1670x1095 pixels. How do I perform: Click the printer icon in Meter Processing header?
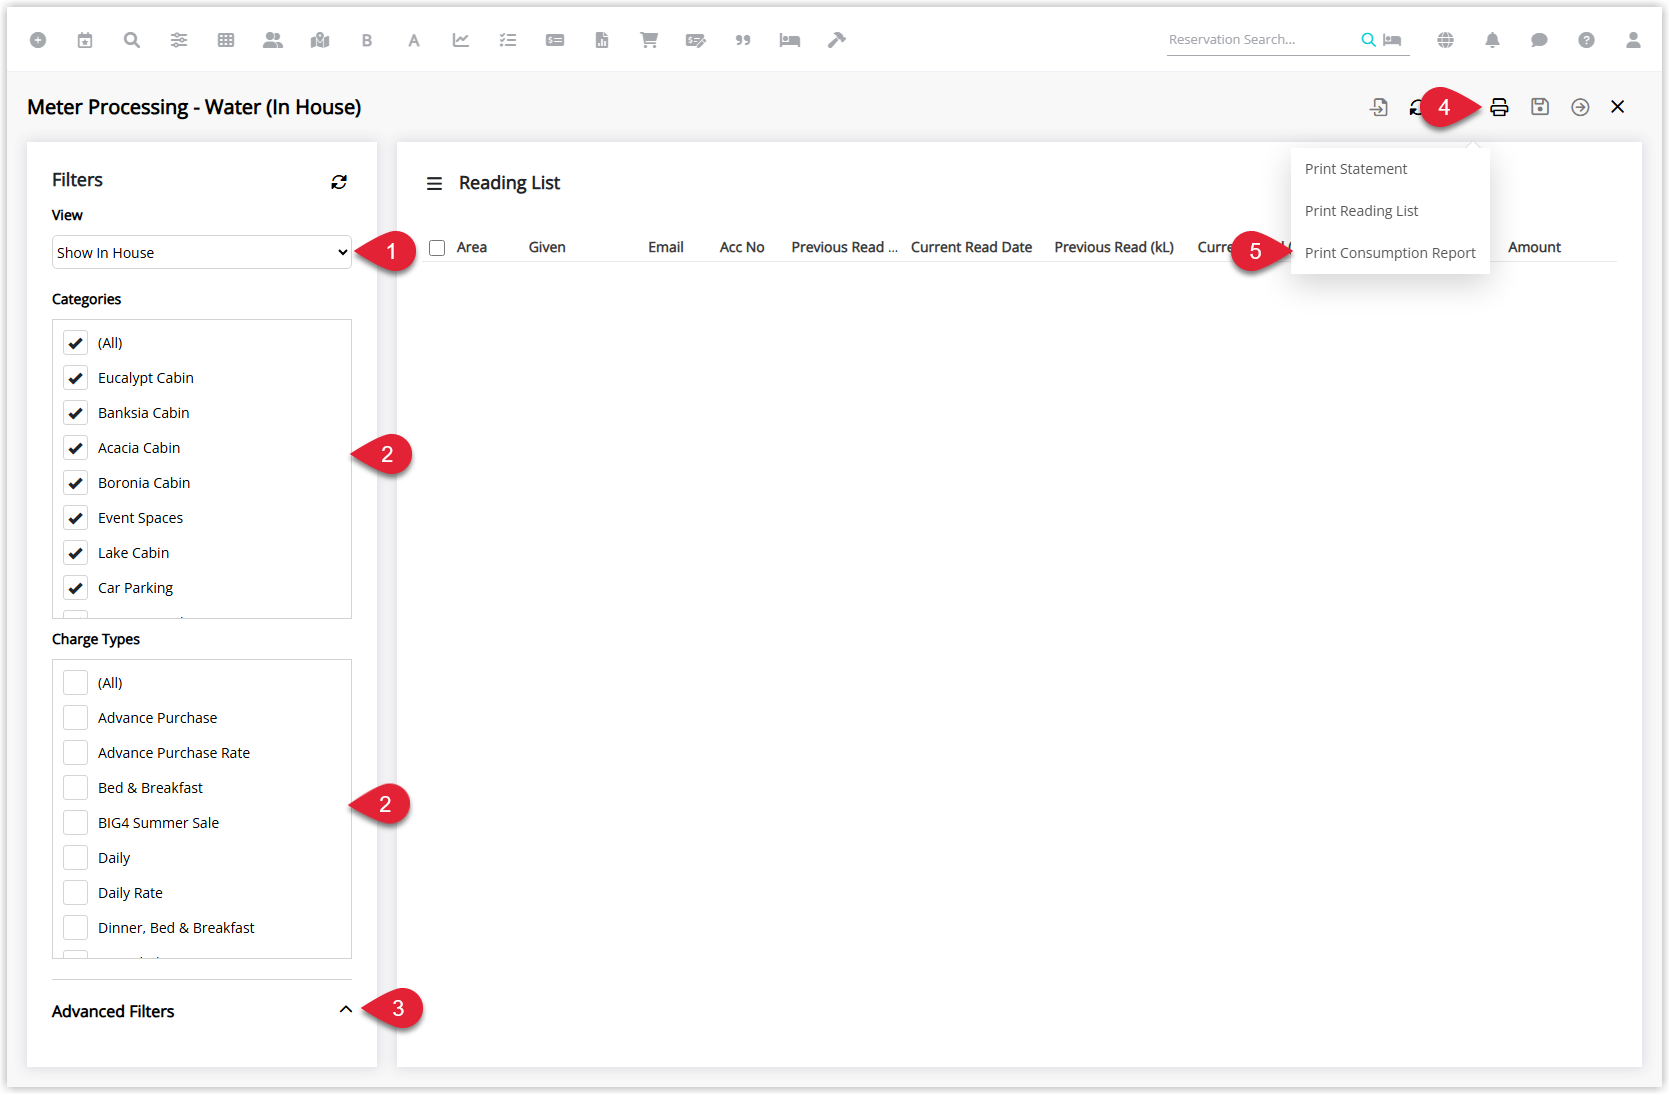(x=1499, y=107)
